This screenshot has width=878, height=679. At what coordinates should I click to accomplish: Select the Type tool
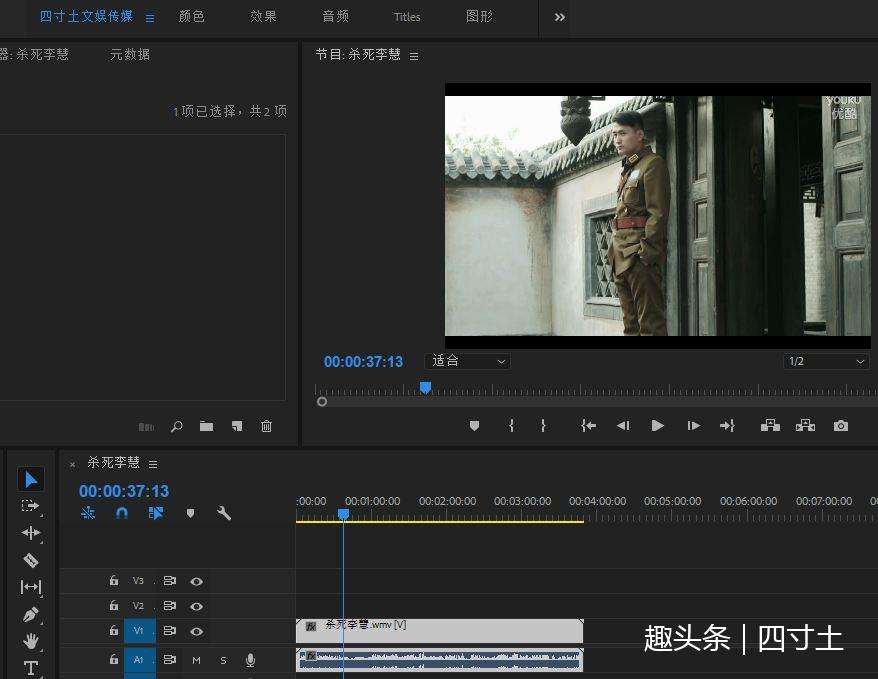point(31,668)
